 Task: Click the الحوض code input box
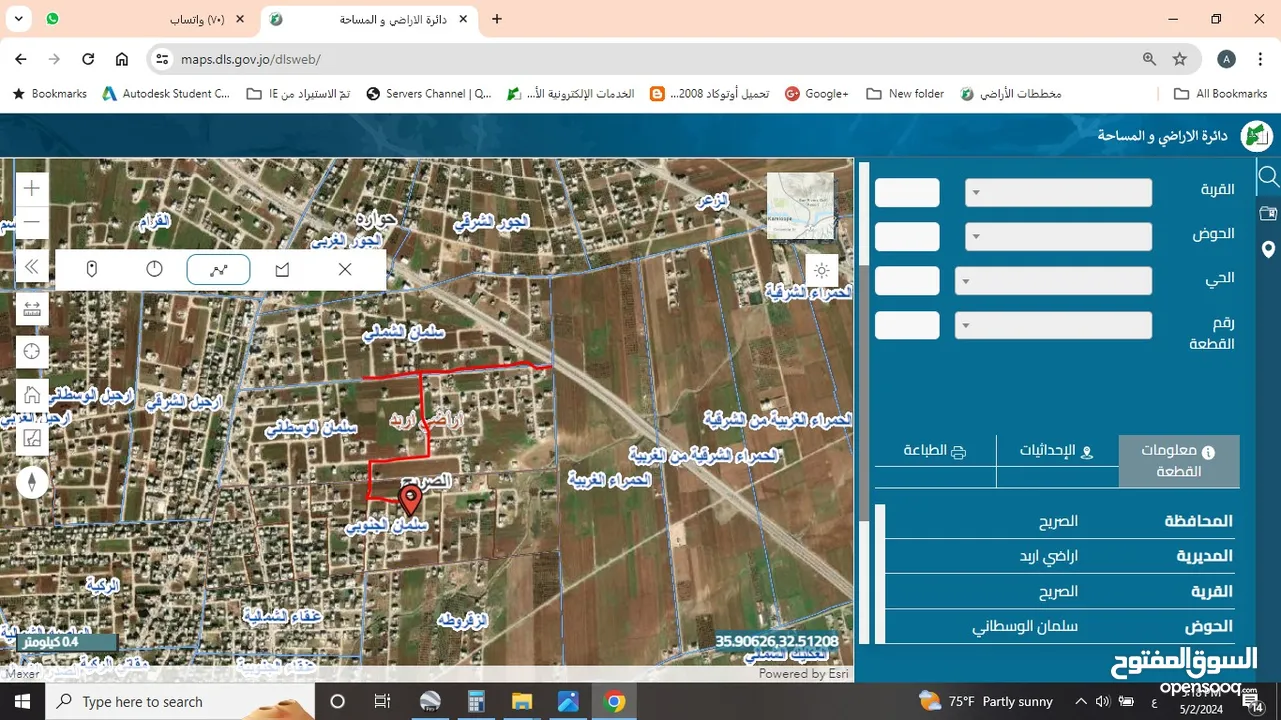[x=907, y=237]
